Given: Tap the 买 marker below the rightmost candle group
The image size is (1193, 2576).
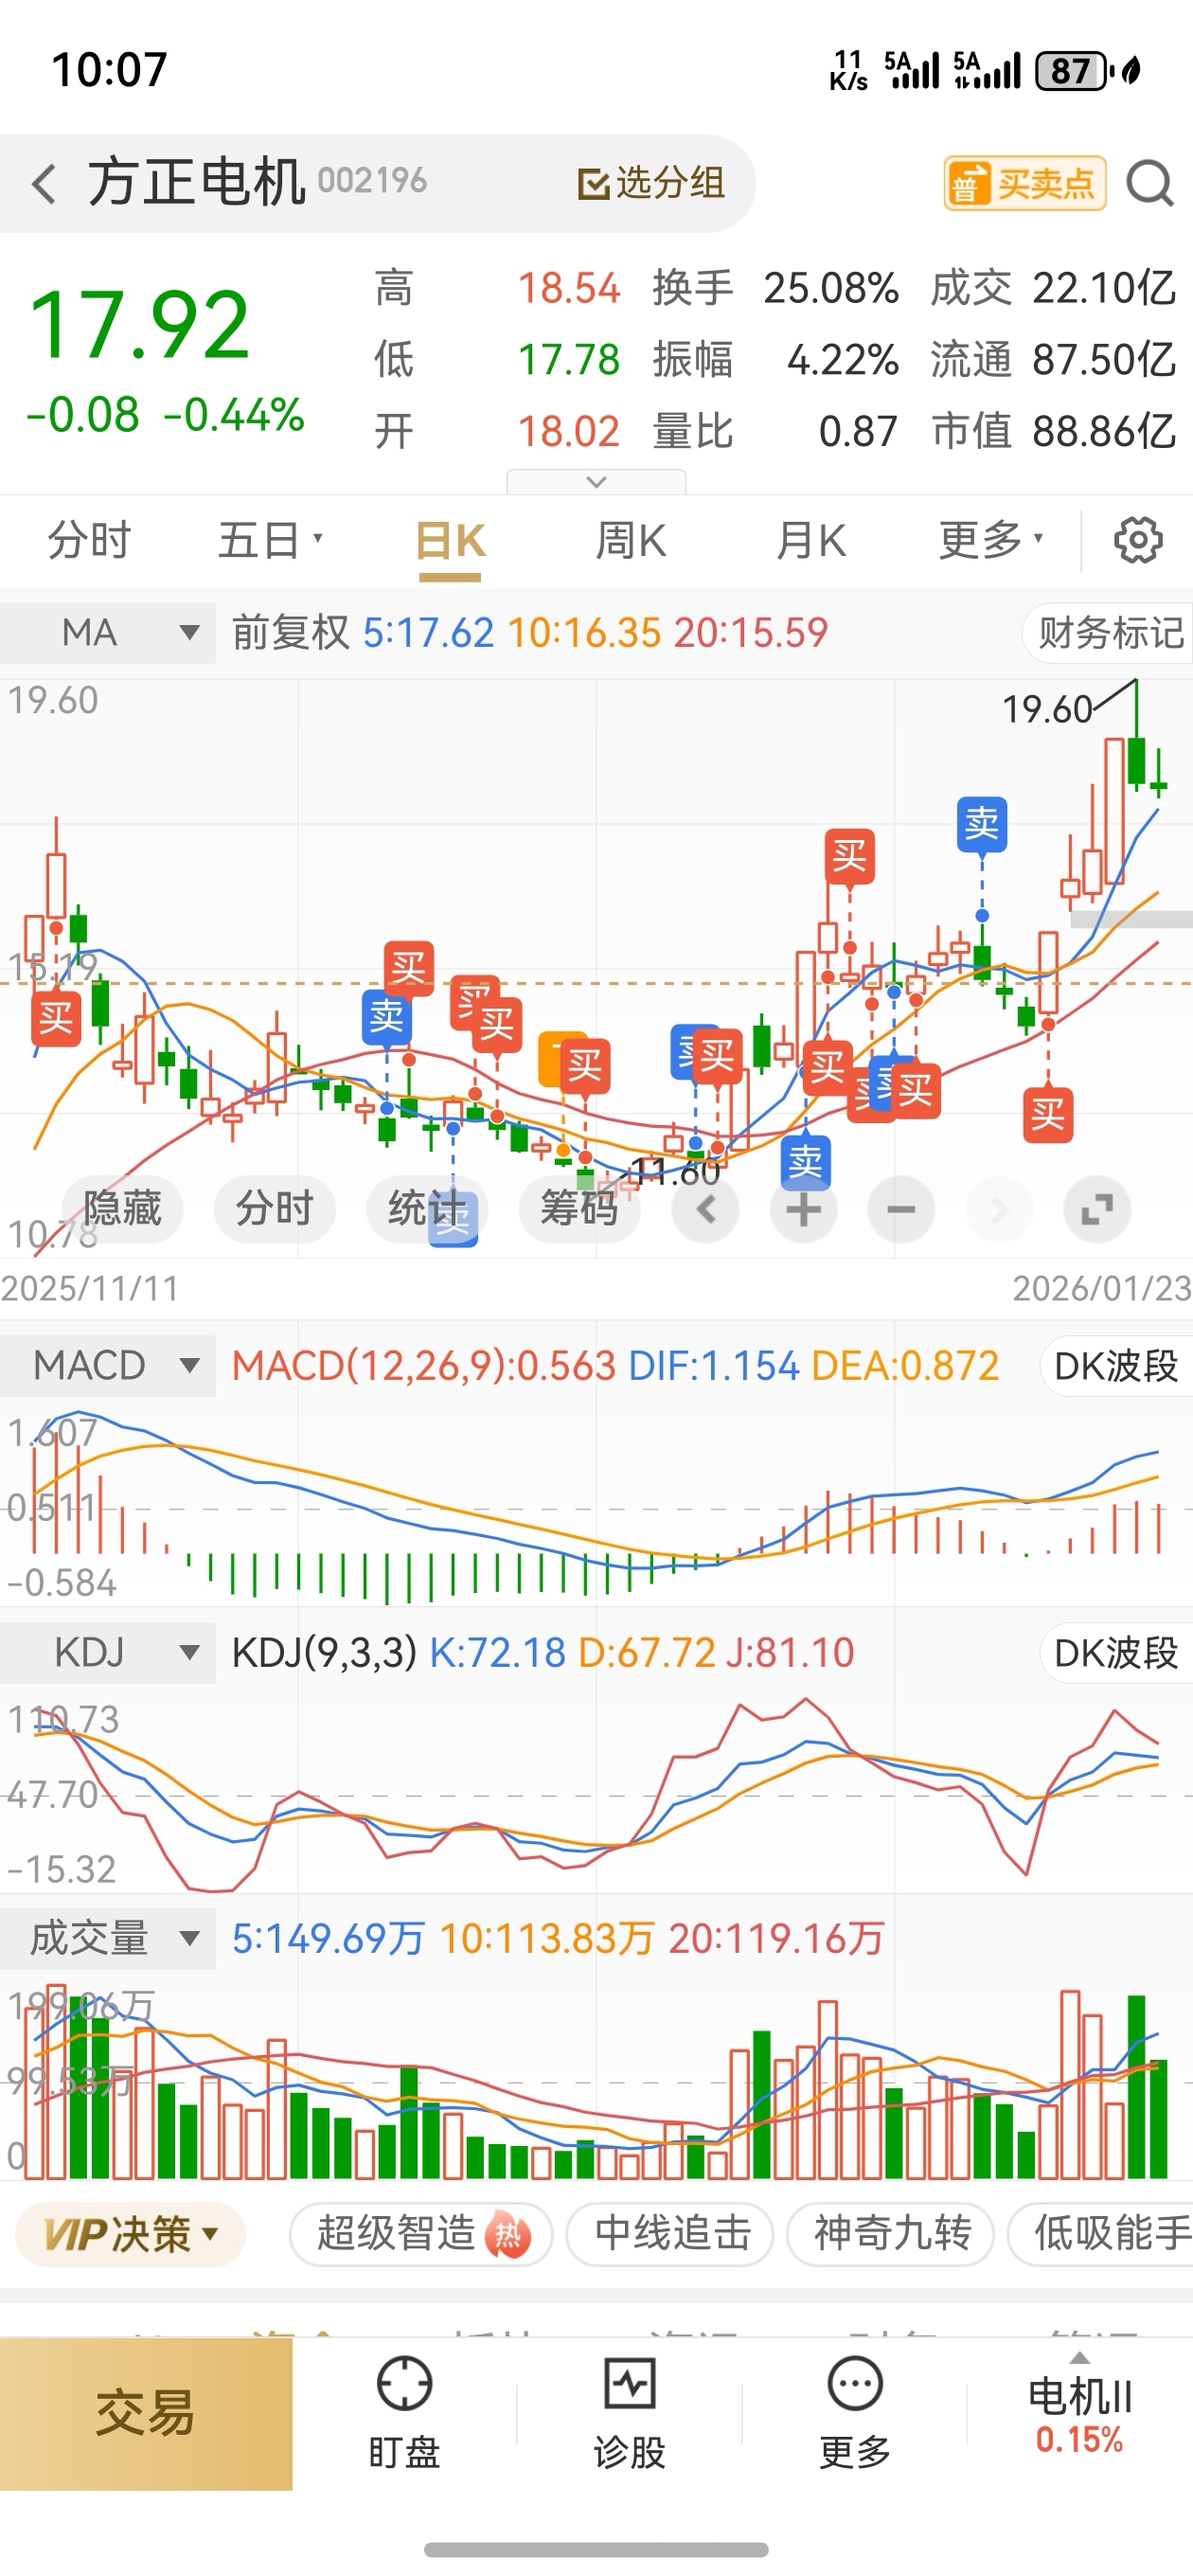Looking at the screenshot, I should point(1047,1115).
